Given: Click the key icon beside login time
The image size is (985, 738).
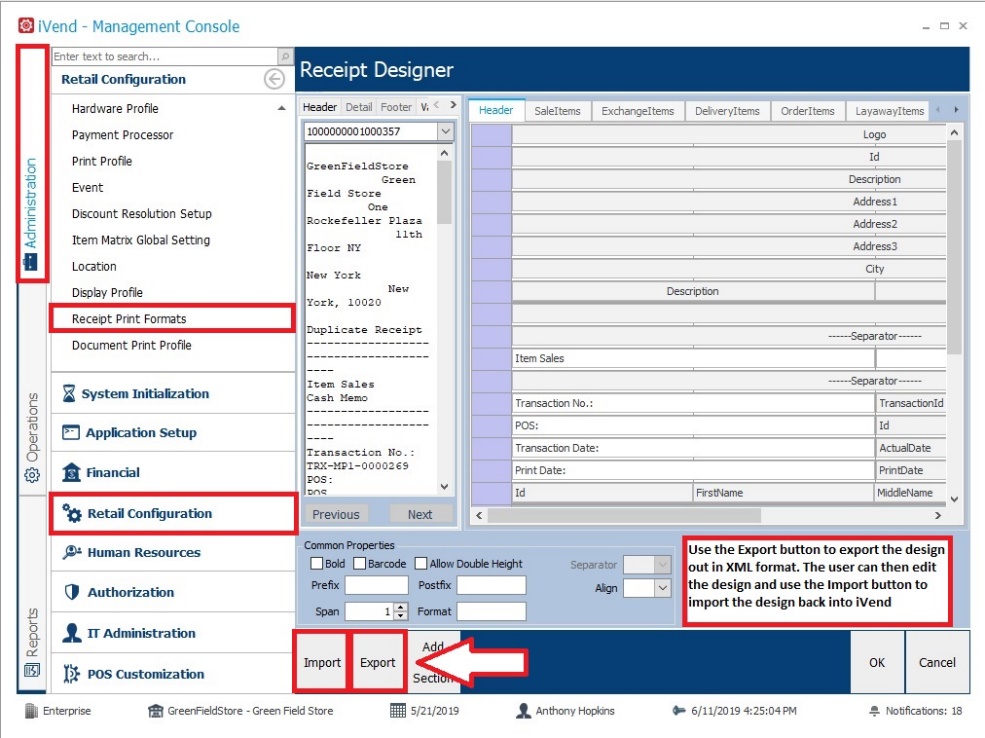Looking at the screenshot, I should (678, 711).
